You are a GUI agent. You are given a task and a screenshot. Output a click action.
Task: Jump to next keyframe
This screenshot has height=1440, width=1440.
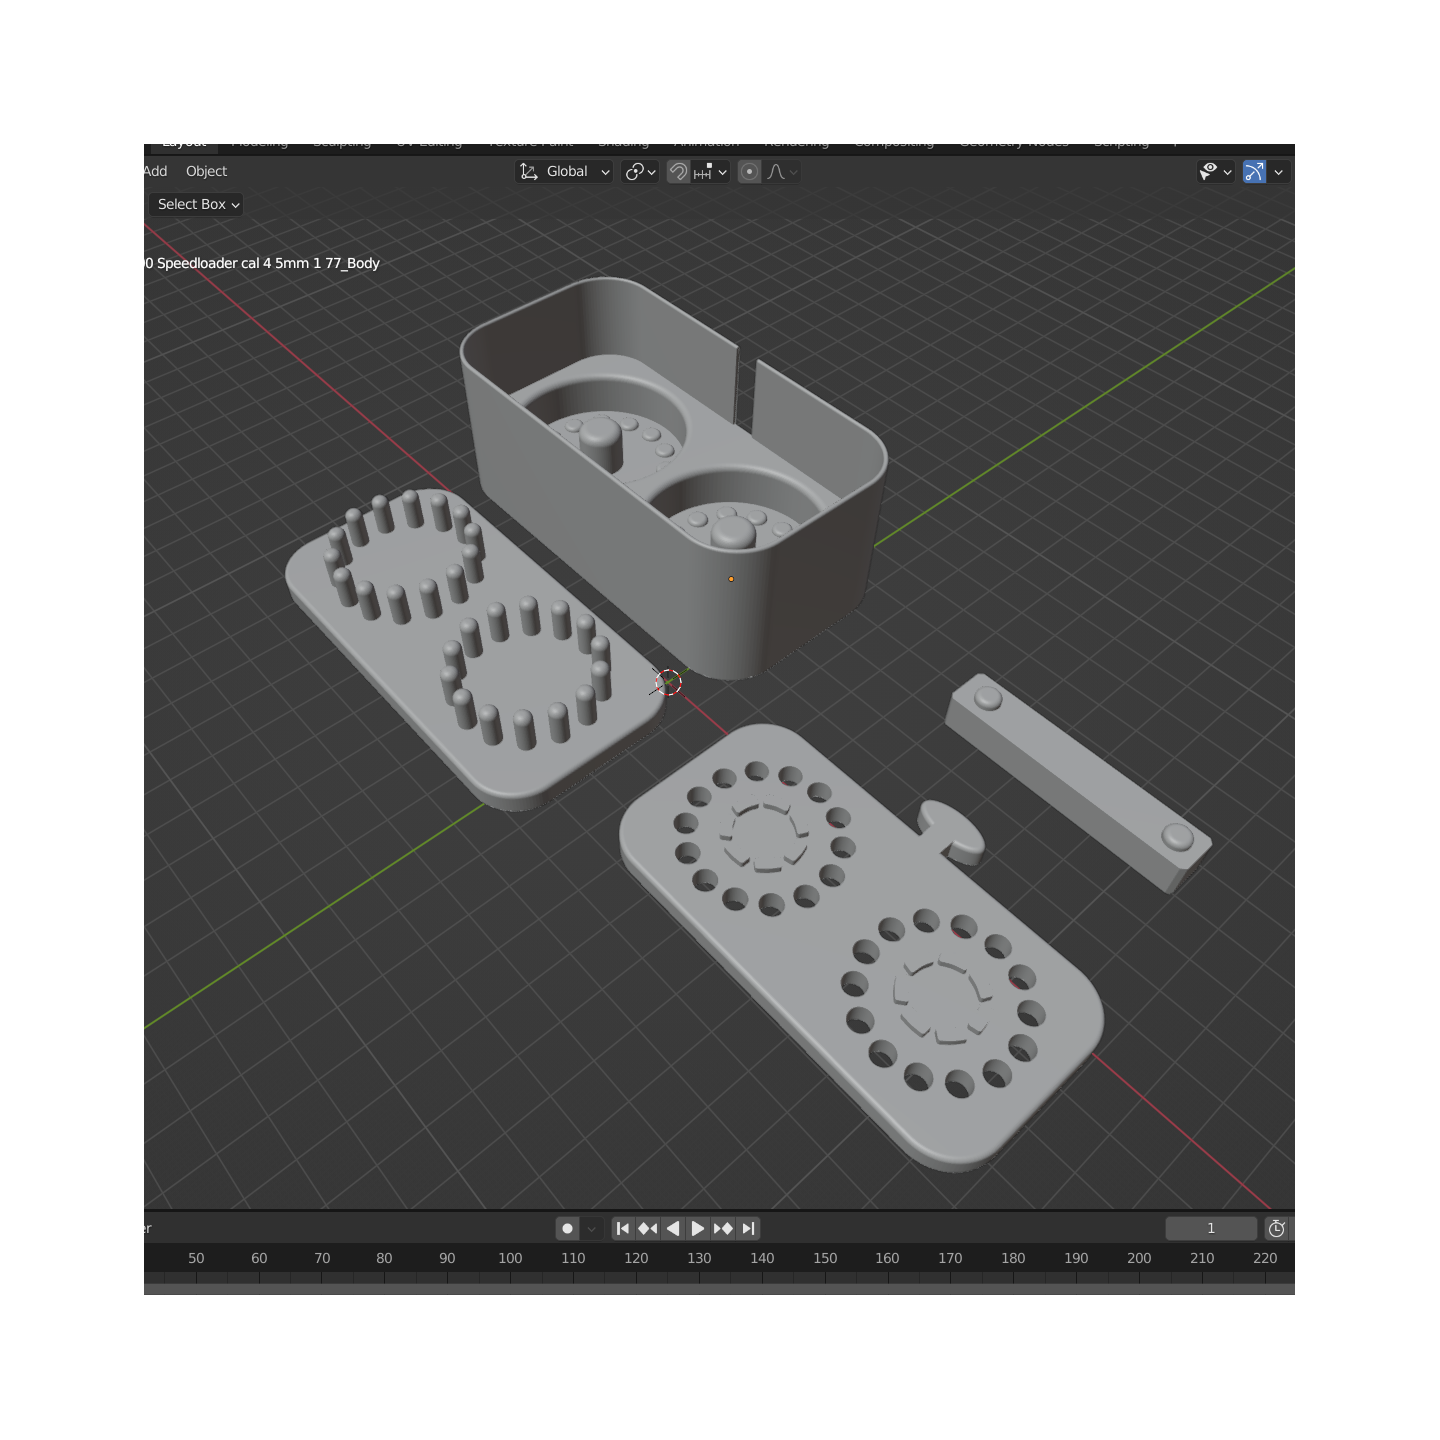click(723, 1228)
